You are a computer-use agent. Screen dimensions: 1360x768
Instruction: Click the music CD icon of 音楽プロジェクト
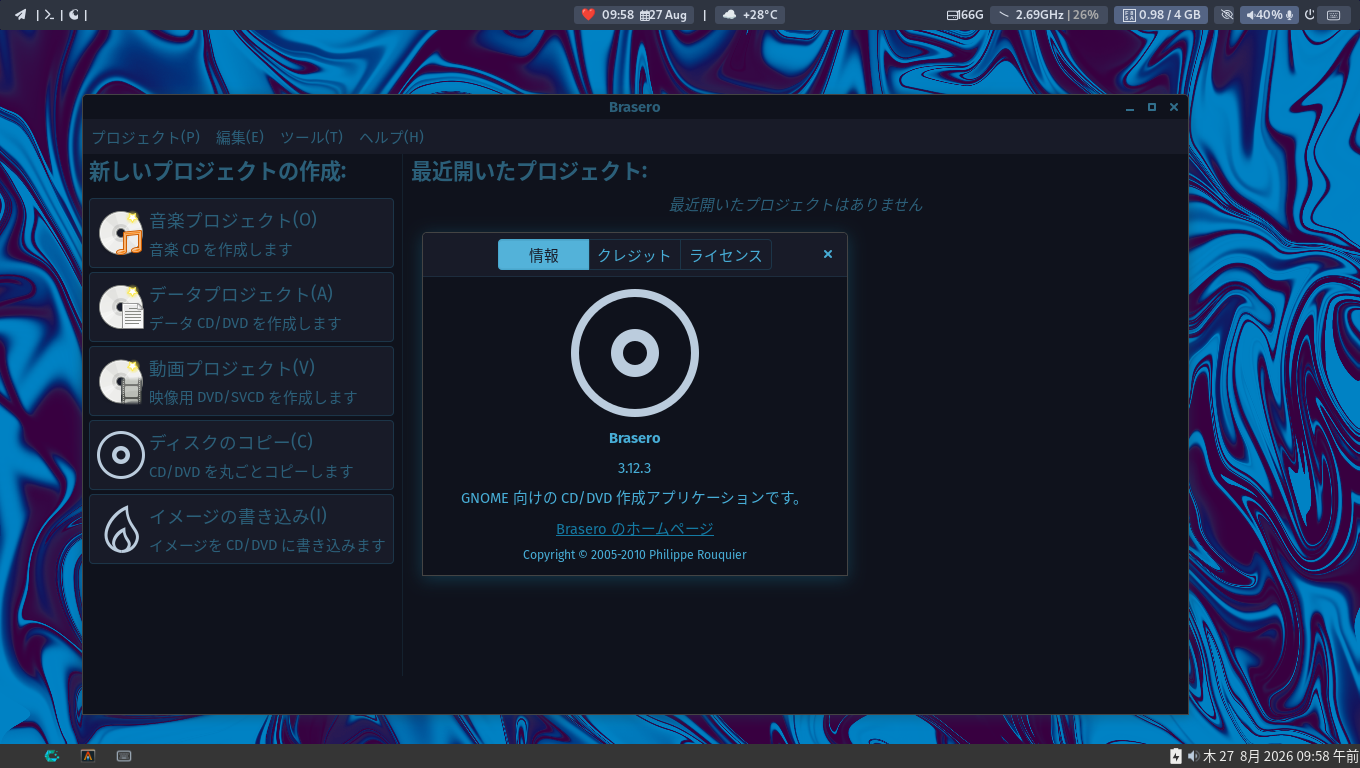(121, 233)
